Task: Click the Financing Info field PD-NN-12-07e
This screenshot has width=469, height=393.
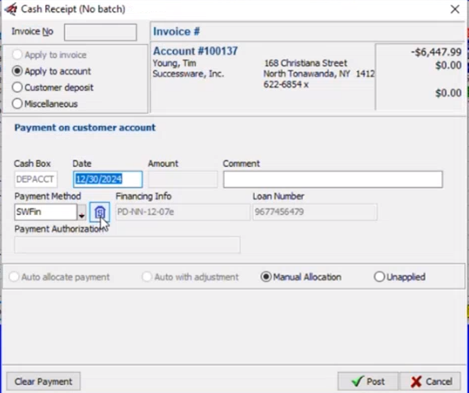Action: (x=183, y=212)
